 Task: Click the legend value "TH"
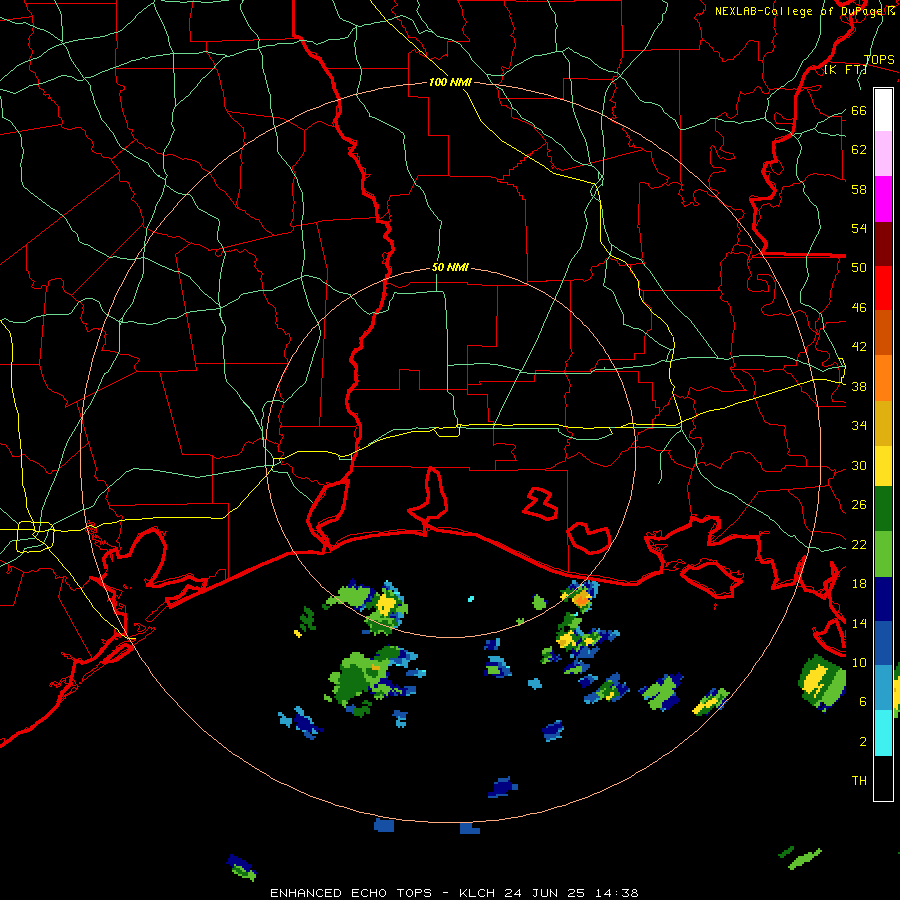click(x=859, y=781)
